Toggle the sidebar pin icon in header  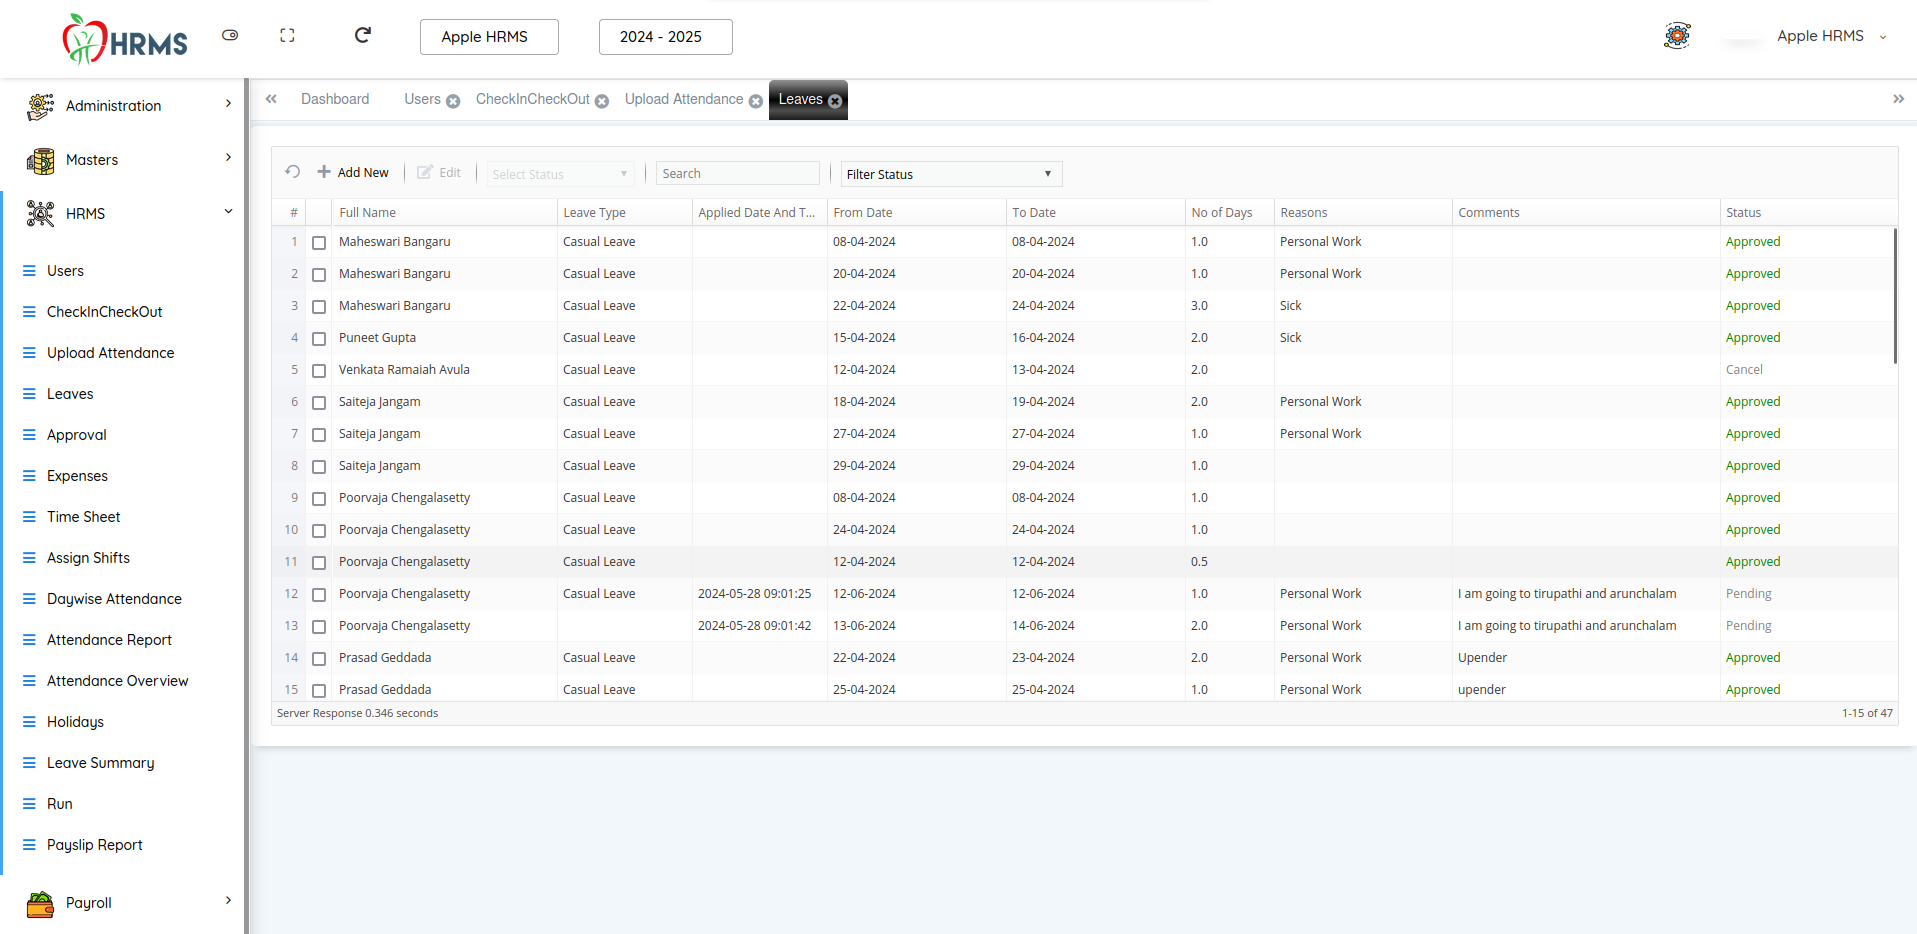click(x=230, y=35)
